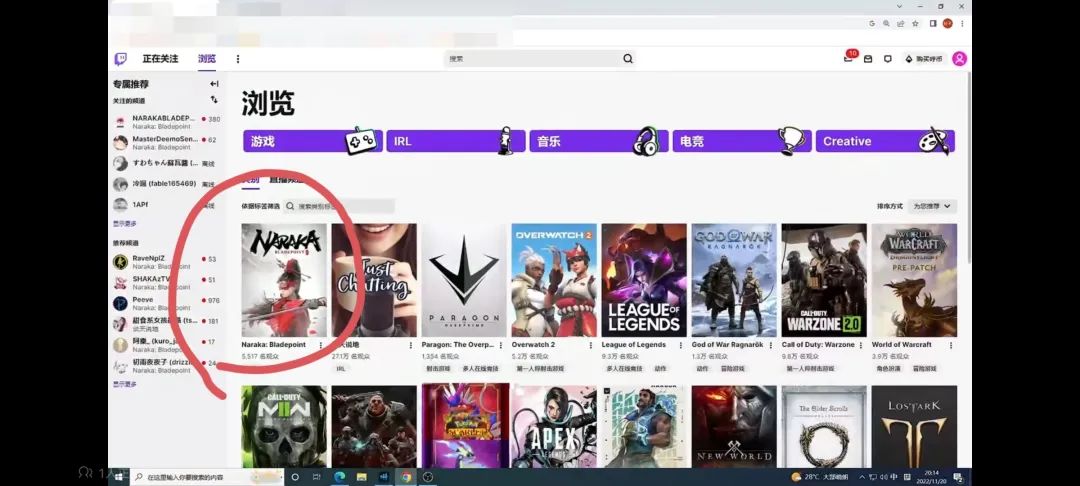Open the IRL category banner

point(456,141)
